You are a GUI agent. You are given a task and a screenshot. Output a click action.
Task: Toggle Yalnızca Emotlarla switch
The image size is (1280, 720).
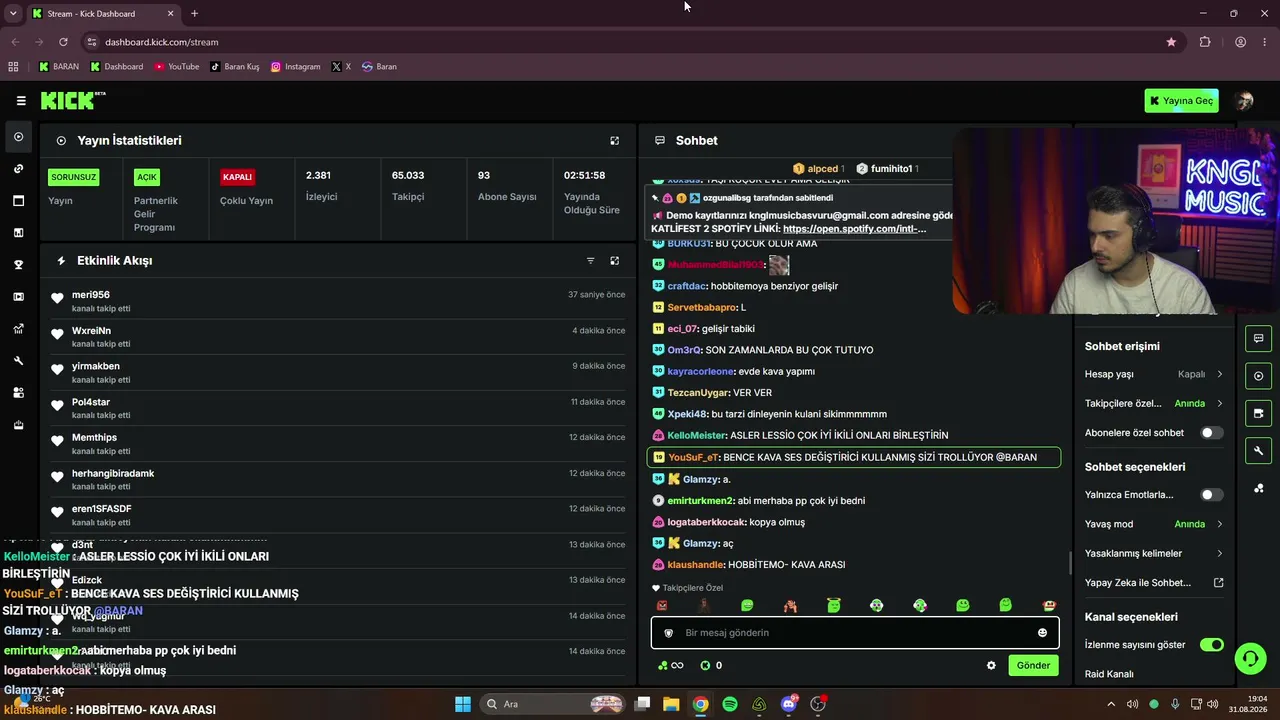pyautogui.click(x=1211, y=495)
